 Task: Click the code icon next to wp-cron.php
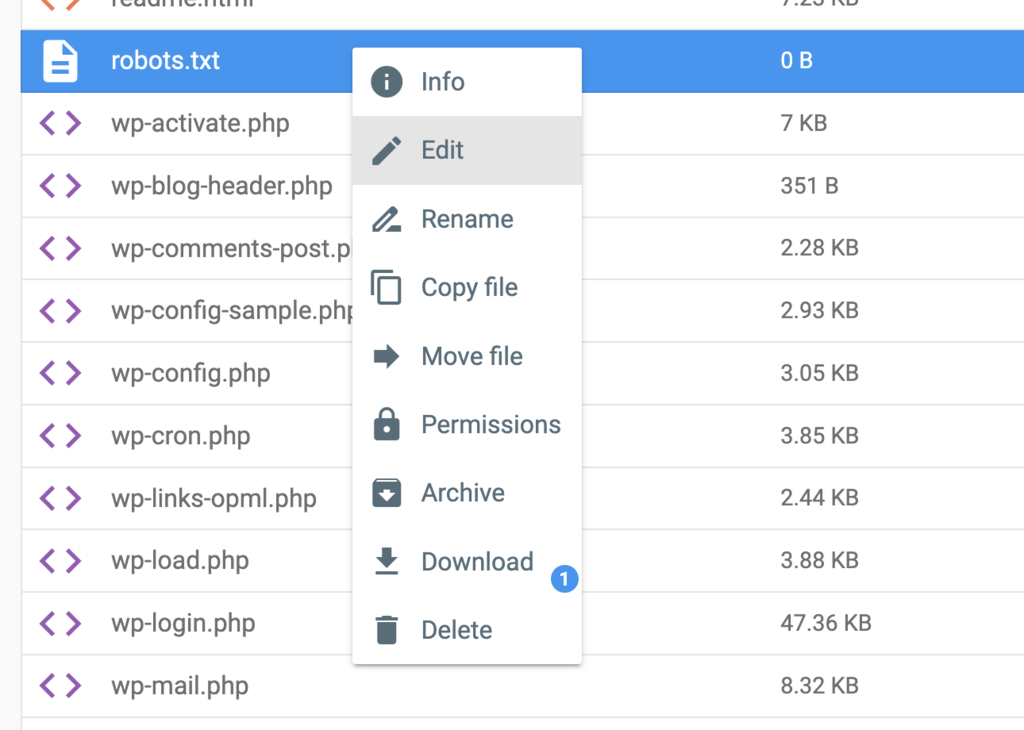60,436
